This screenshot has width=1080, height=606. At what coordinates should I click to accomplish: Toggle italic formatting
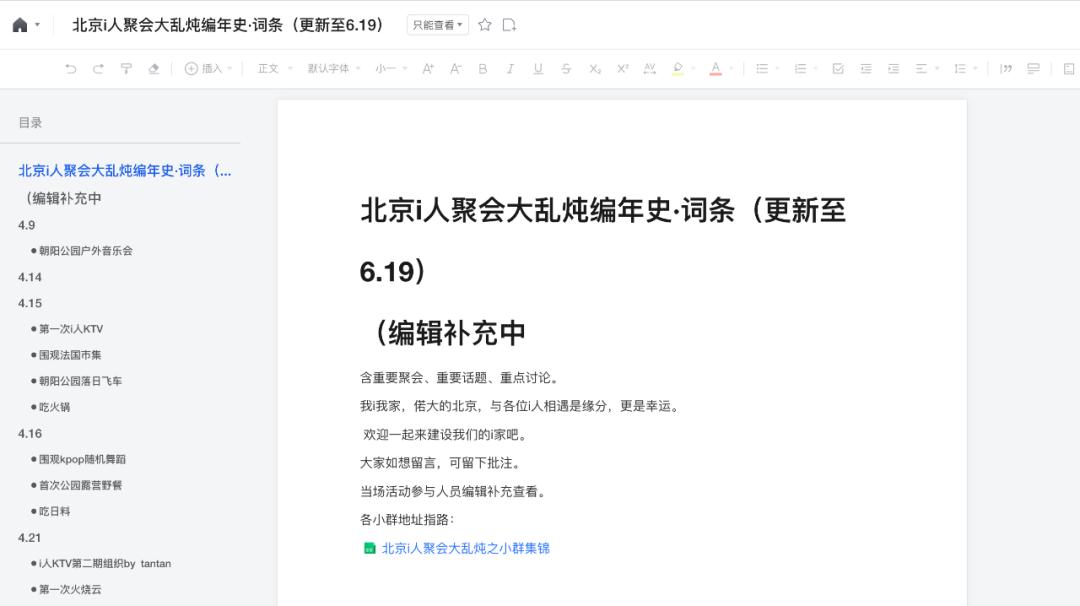510,68
